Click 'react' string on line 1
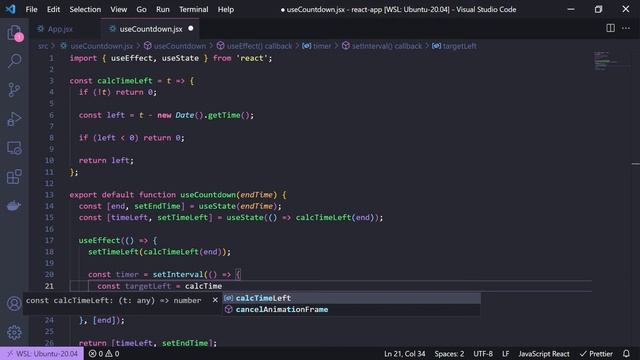The height and width of the screenshot is (360, 640). click(251, 58)
